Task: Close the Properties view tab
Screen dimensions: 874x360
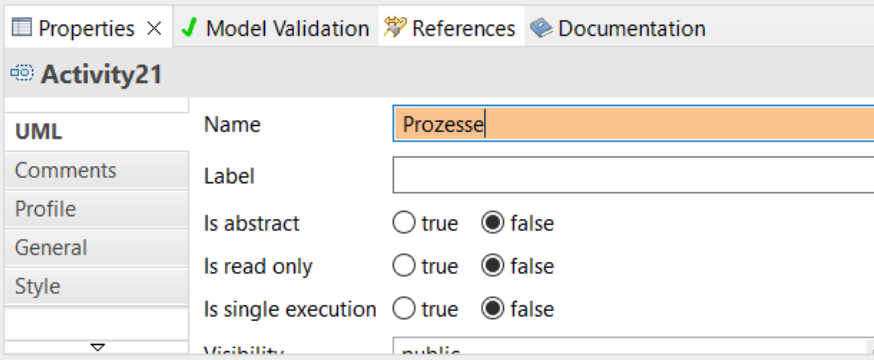Action: coord(154,28)
